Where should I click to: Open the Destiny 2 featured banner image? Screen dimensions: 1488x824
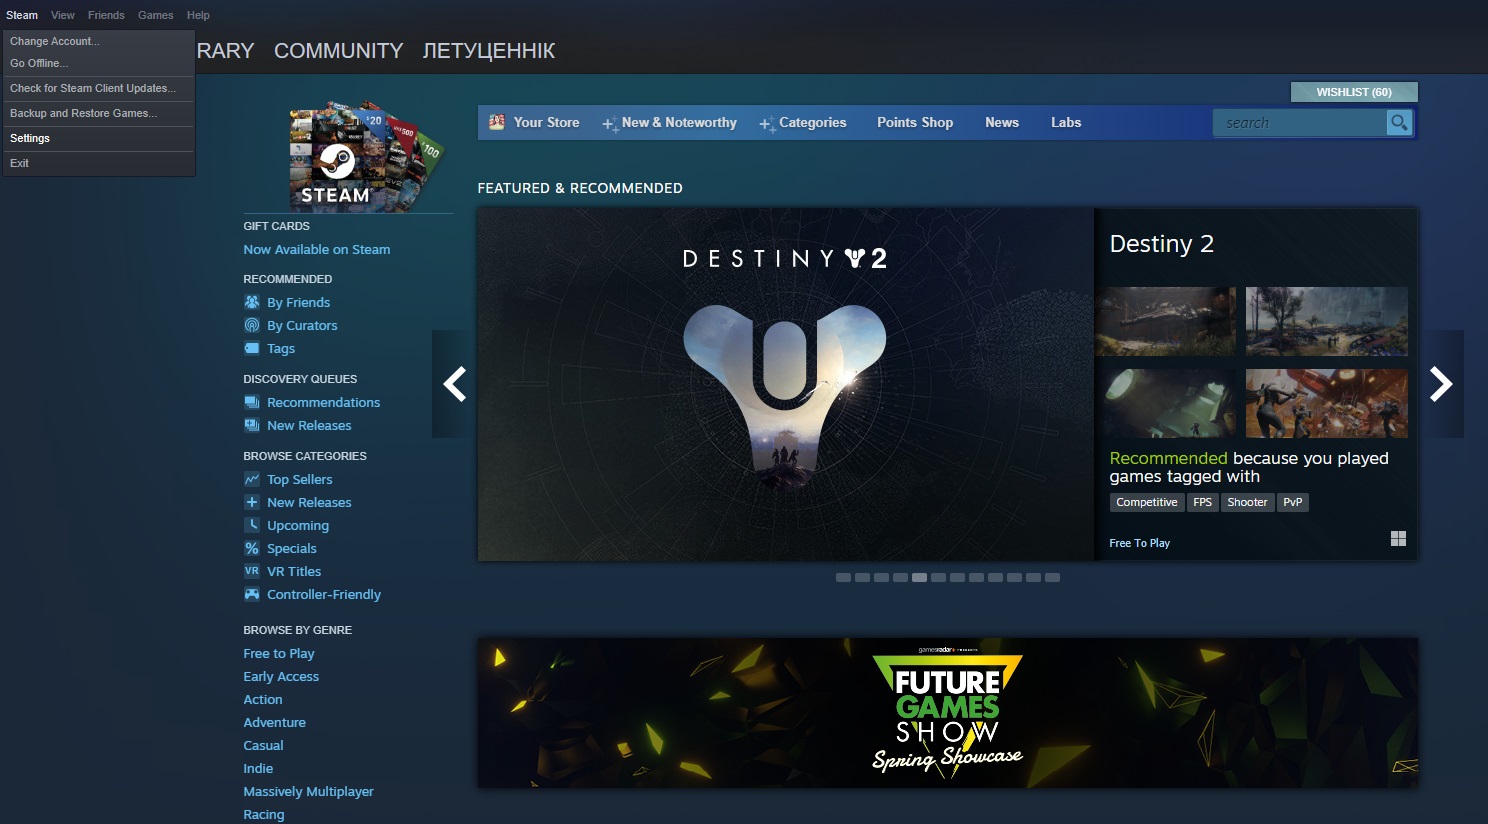click(786, 384)
